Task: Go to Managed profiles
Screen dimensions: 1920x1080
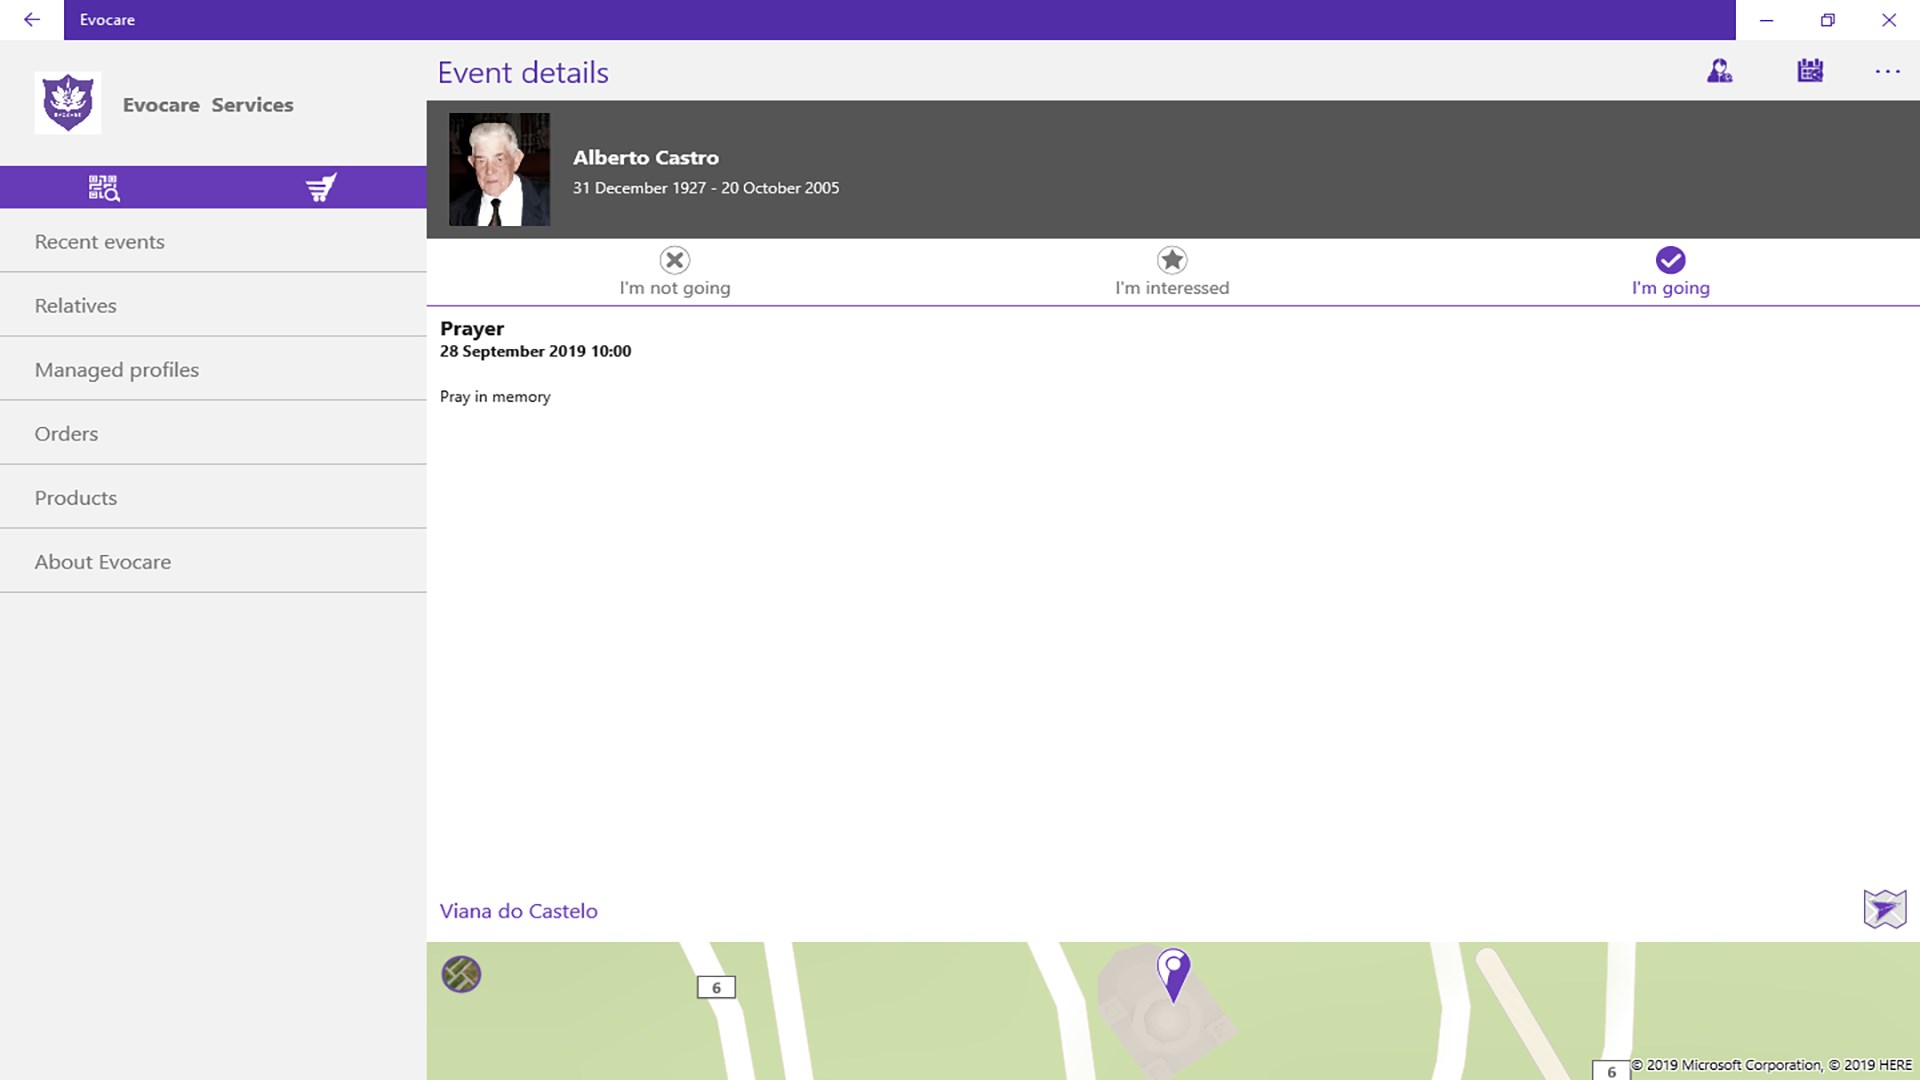Action: tap(117, 370)
